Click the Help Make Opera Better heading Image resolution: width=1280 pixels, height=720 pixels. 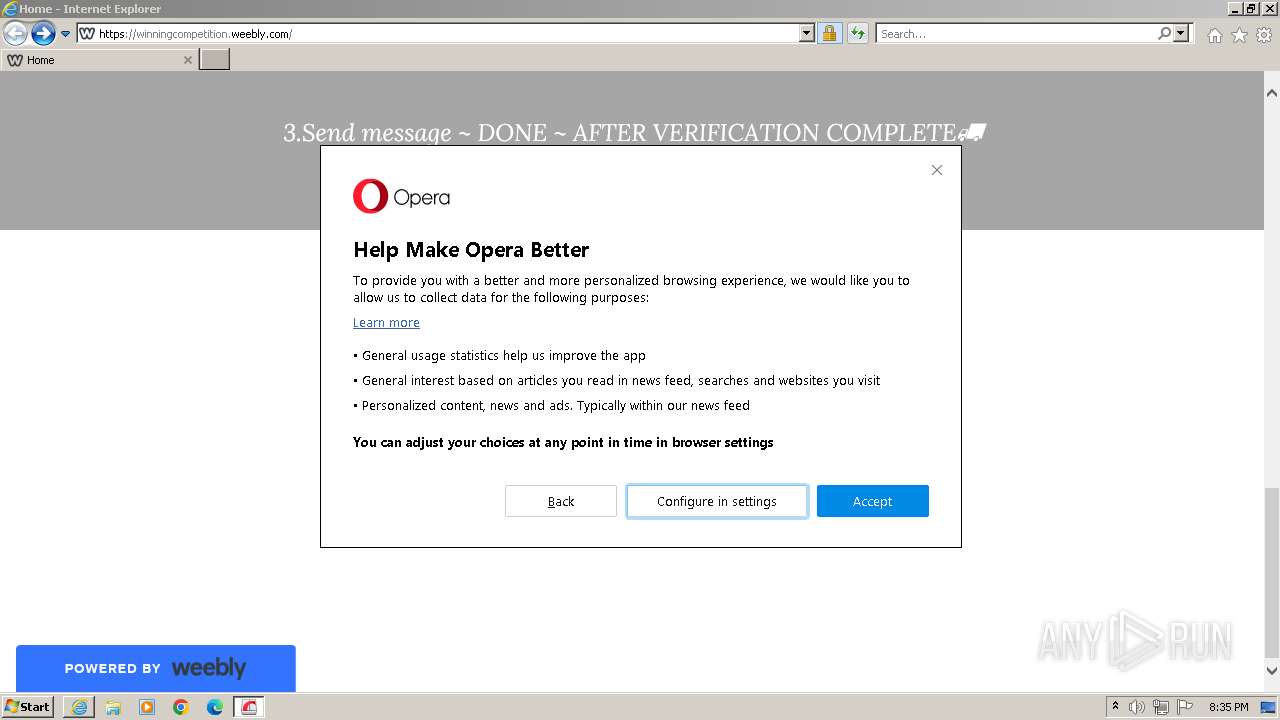pyautogui.click(x=471, y=250)
